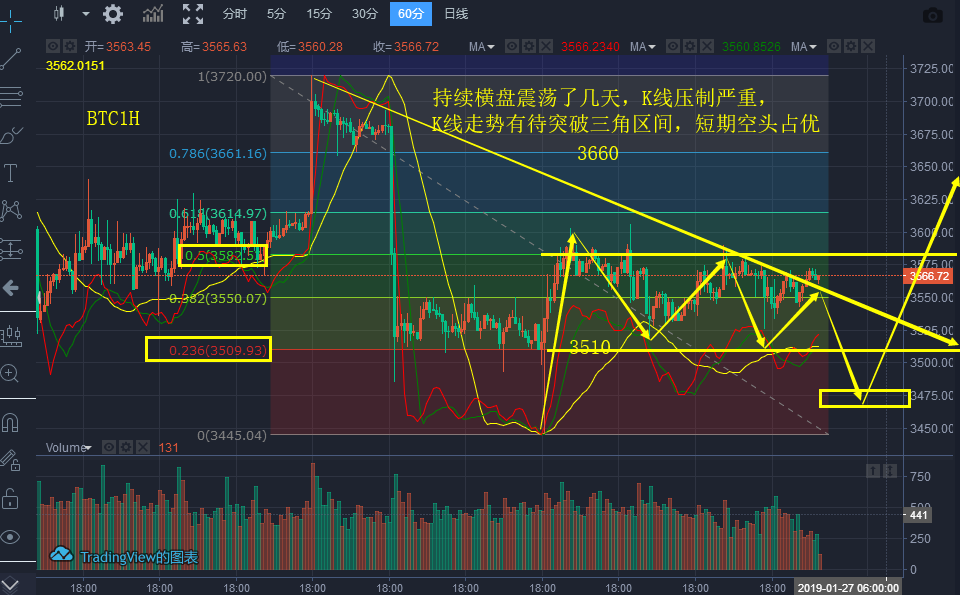This screenshot has height=595, width=960.
Task: Select the XABCD pattern tool
Action: point(11,211)
